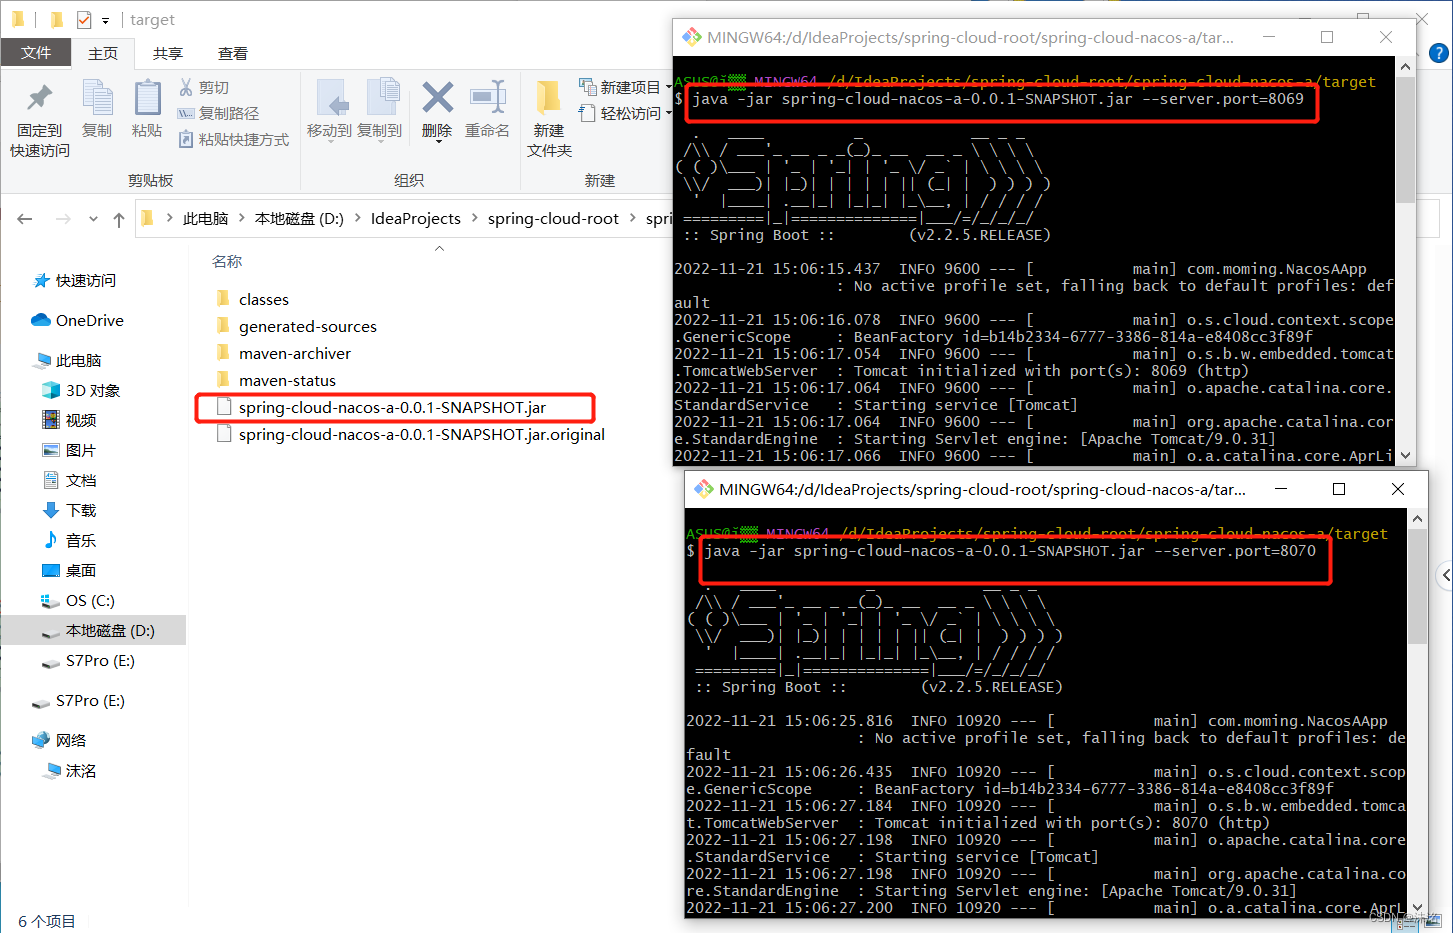Image resolution: width=1453 pixels, height=933 pixels.
Task: Go up one folder level arrow
Action: pos(119,219)
